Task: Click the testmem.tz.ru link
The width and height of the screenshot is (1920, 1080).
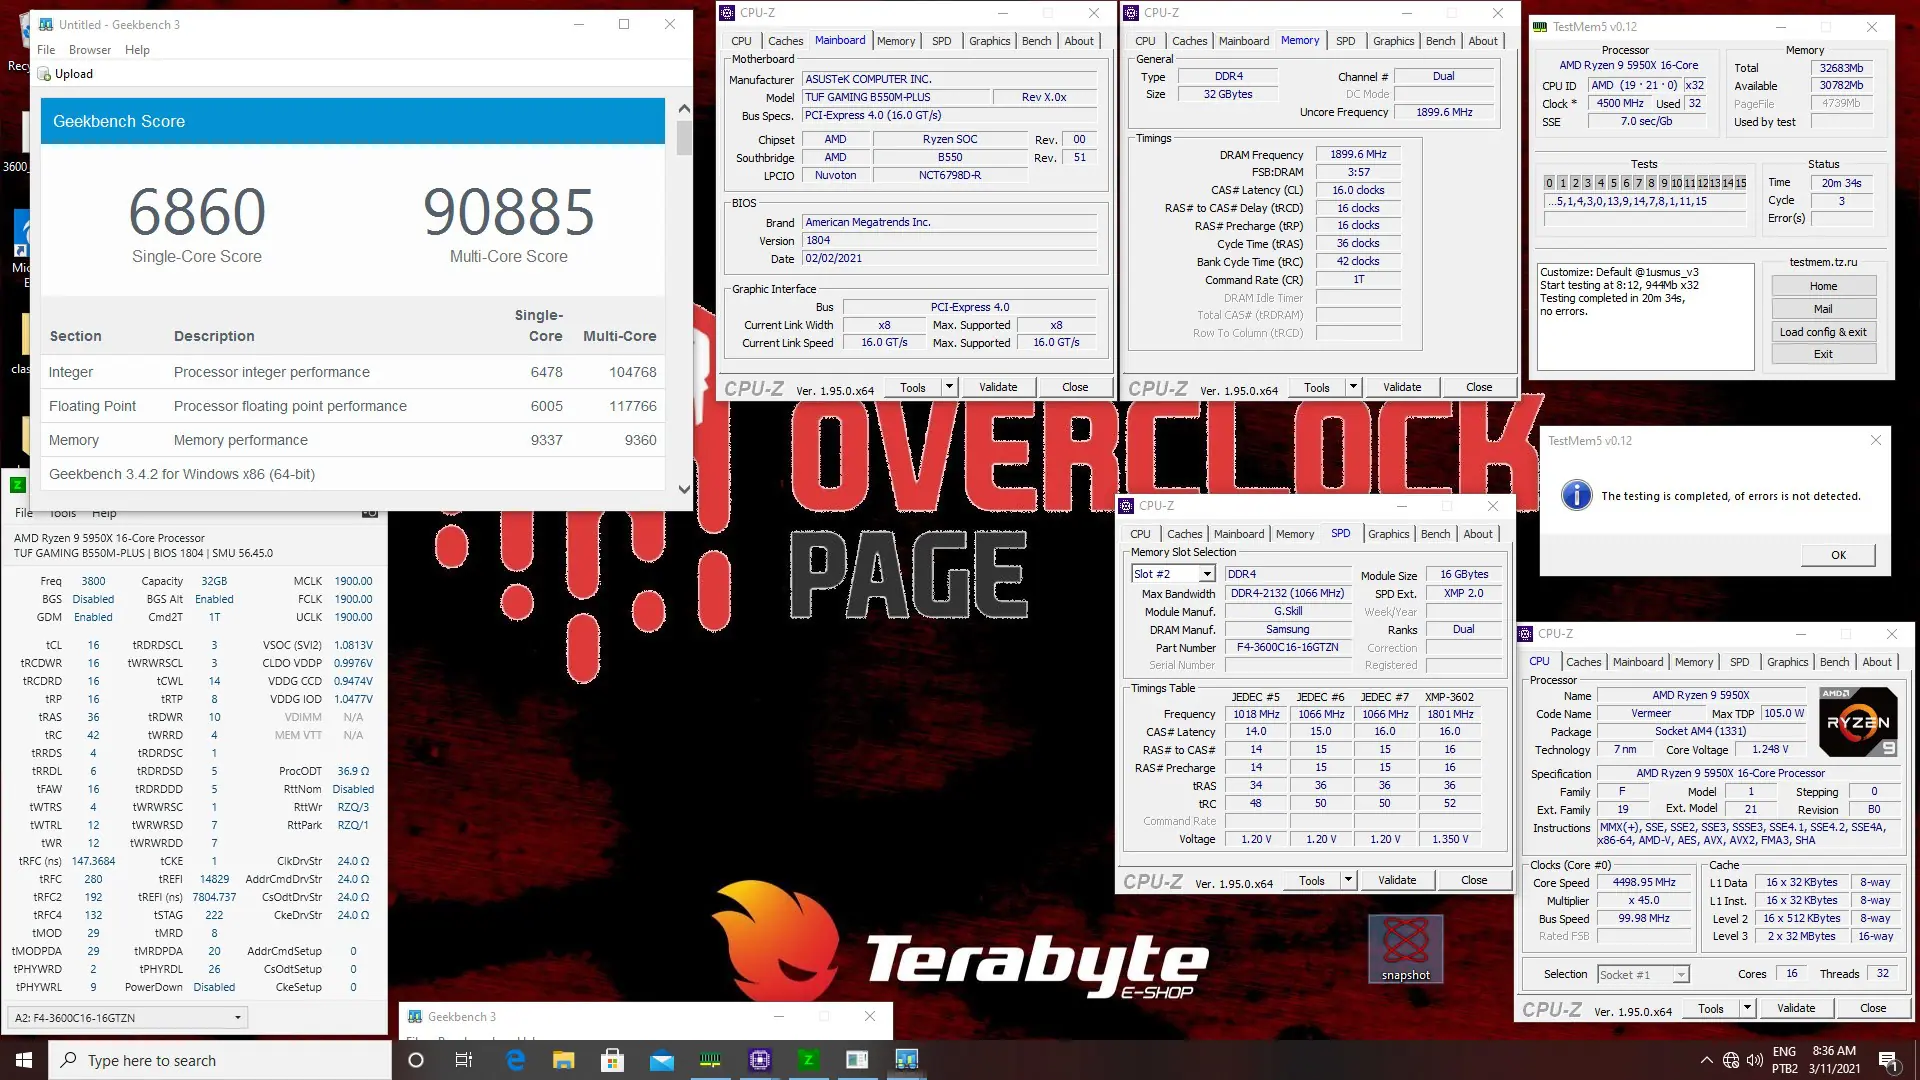Action: tap(1823, 262)
